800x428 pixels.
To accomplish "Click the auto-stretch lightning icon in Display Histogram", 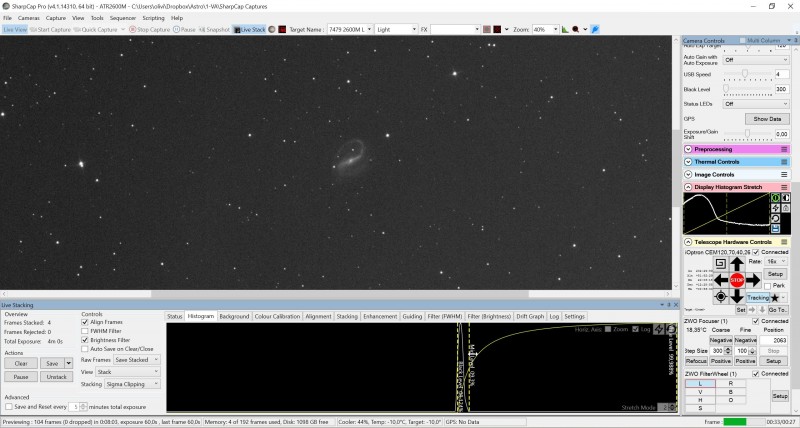I will (x=776, y=208).
